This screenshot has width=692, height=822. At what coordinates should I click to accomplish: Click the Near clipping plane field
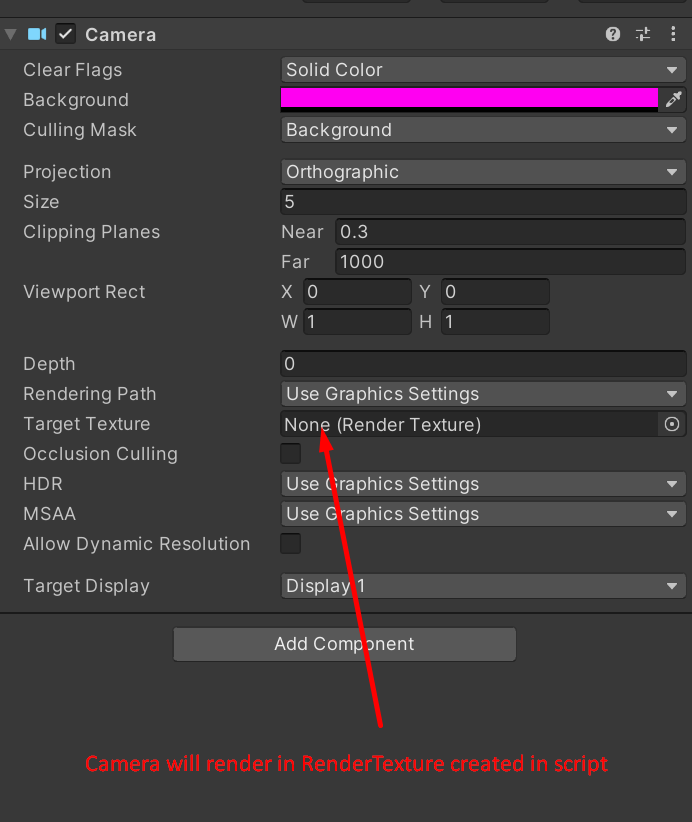coord(510,232)
